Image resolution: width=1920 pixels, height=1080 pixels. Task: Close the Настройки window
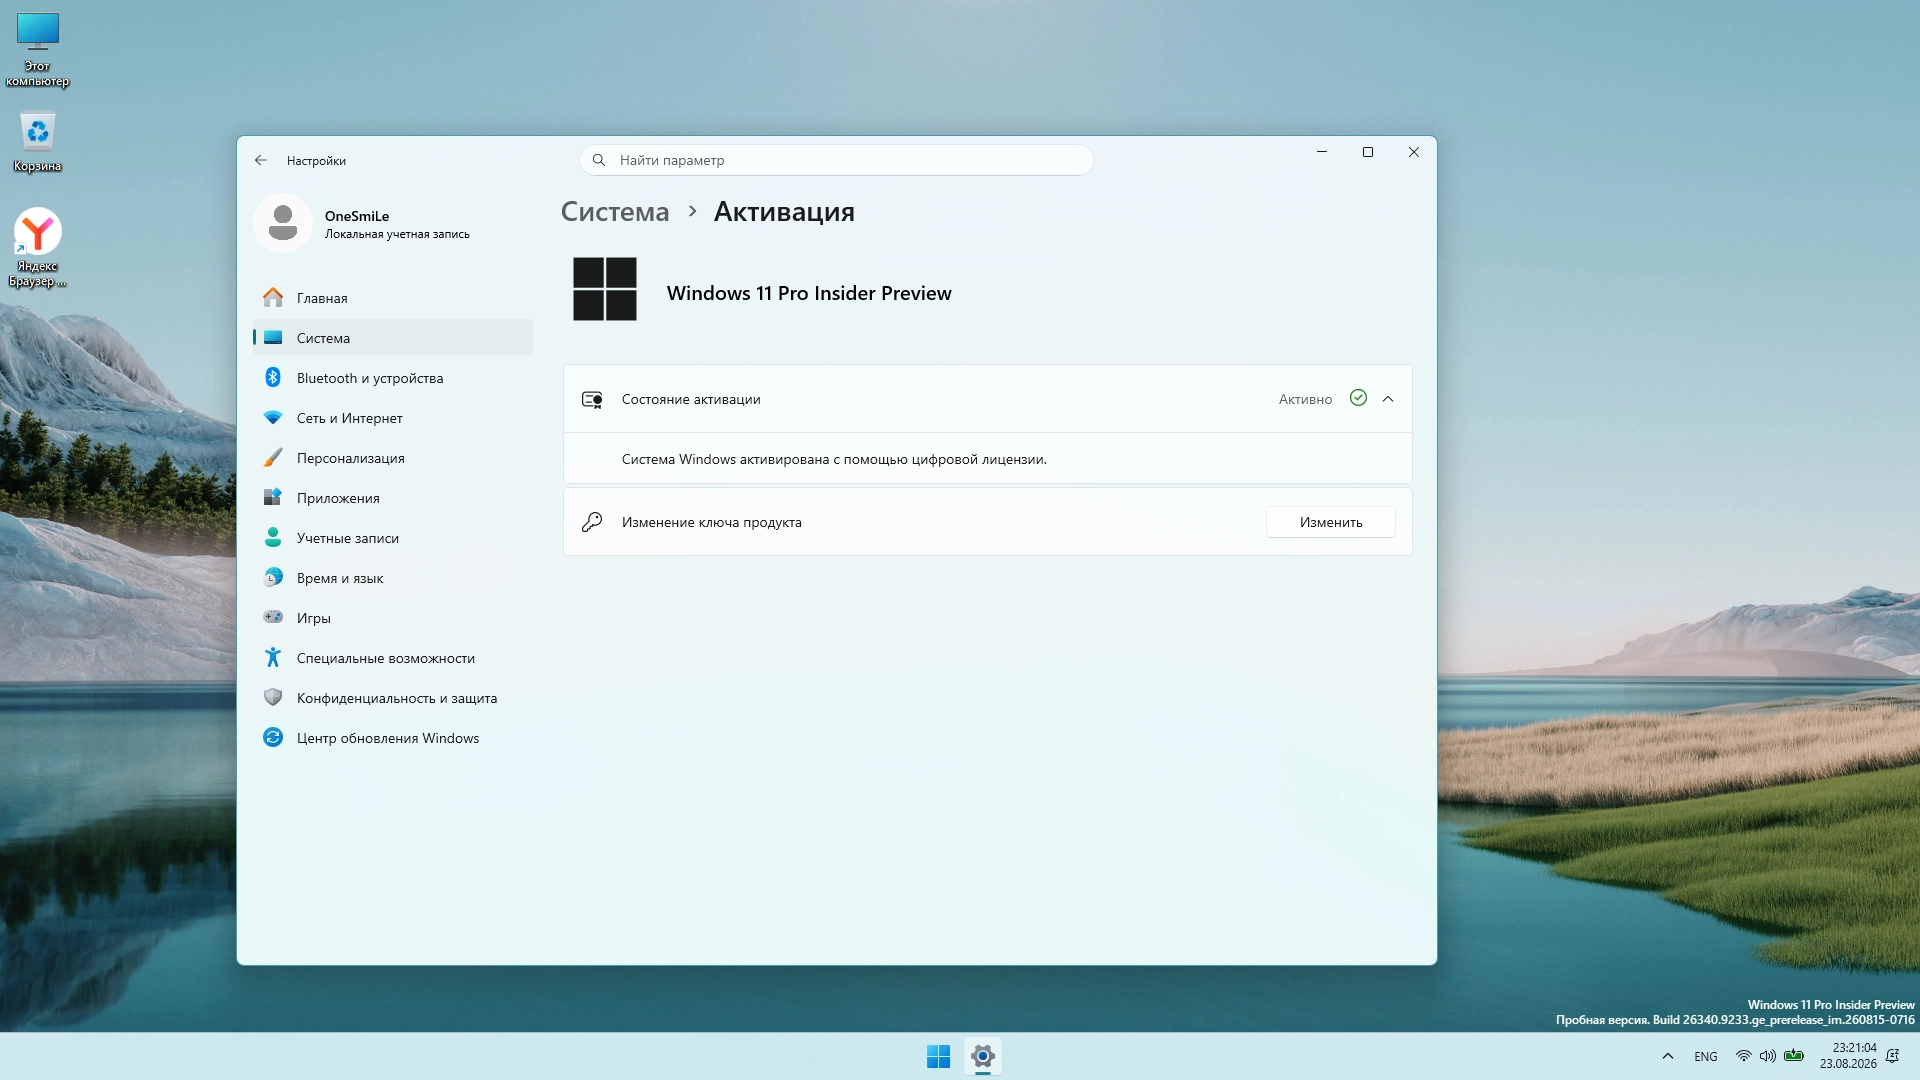coord(1414,152)
